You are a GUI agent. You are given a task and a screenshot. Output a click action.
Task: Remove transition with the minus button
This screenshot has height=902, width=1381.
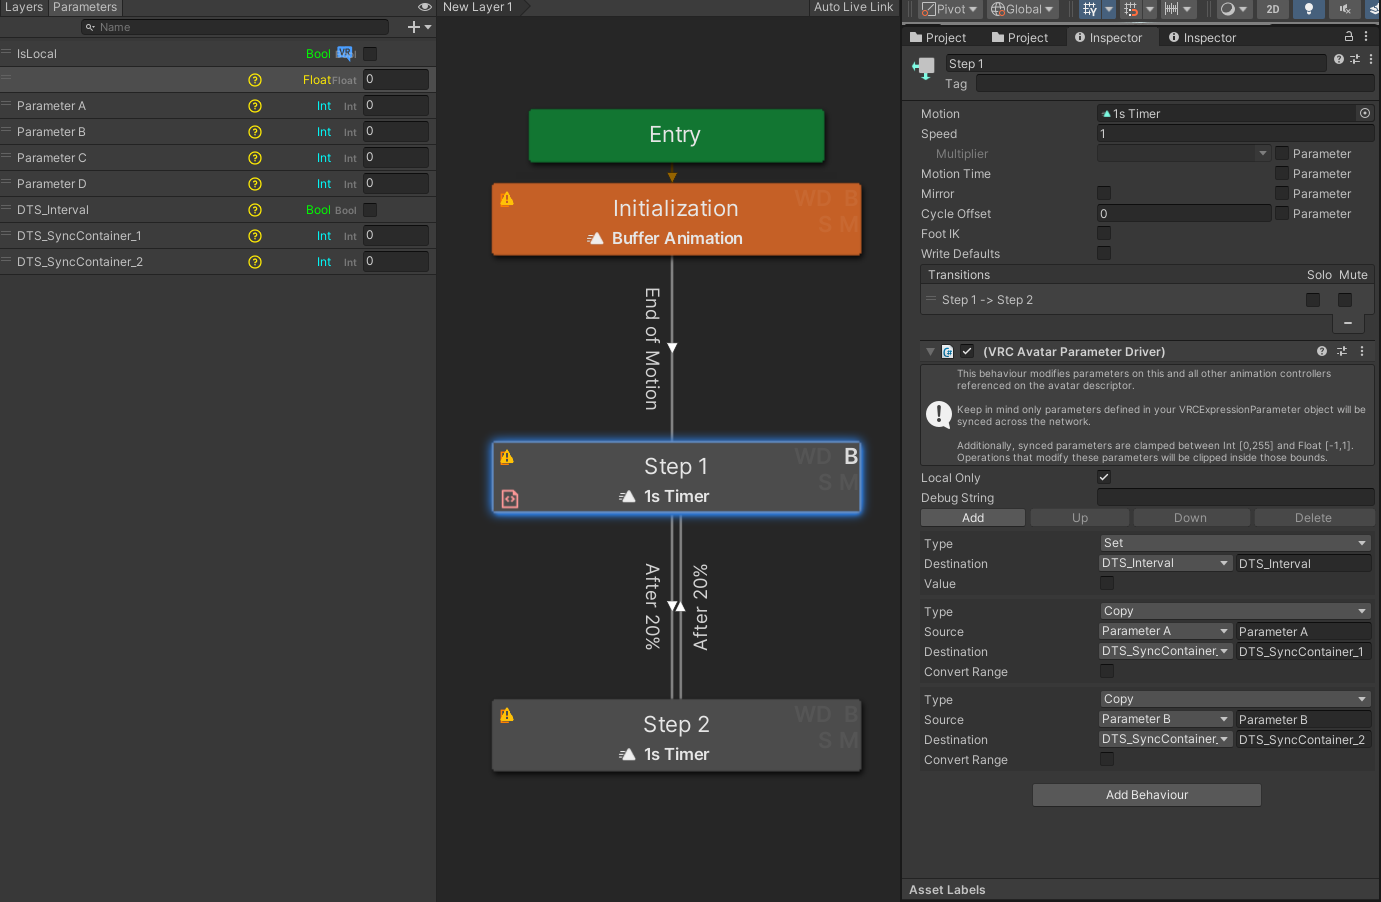[x=1348, y=323]
